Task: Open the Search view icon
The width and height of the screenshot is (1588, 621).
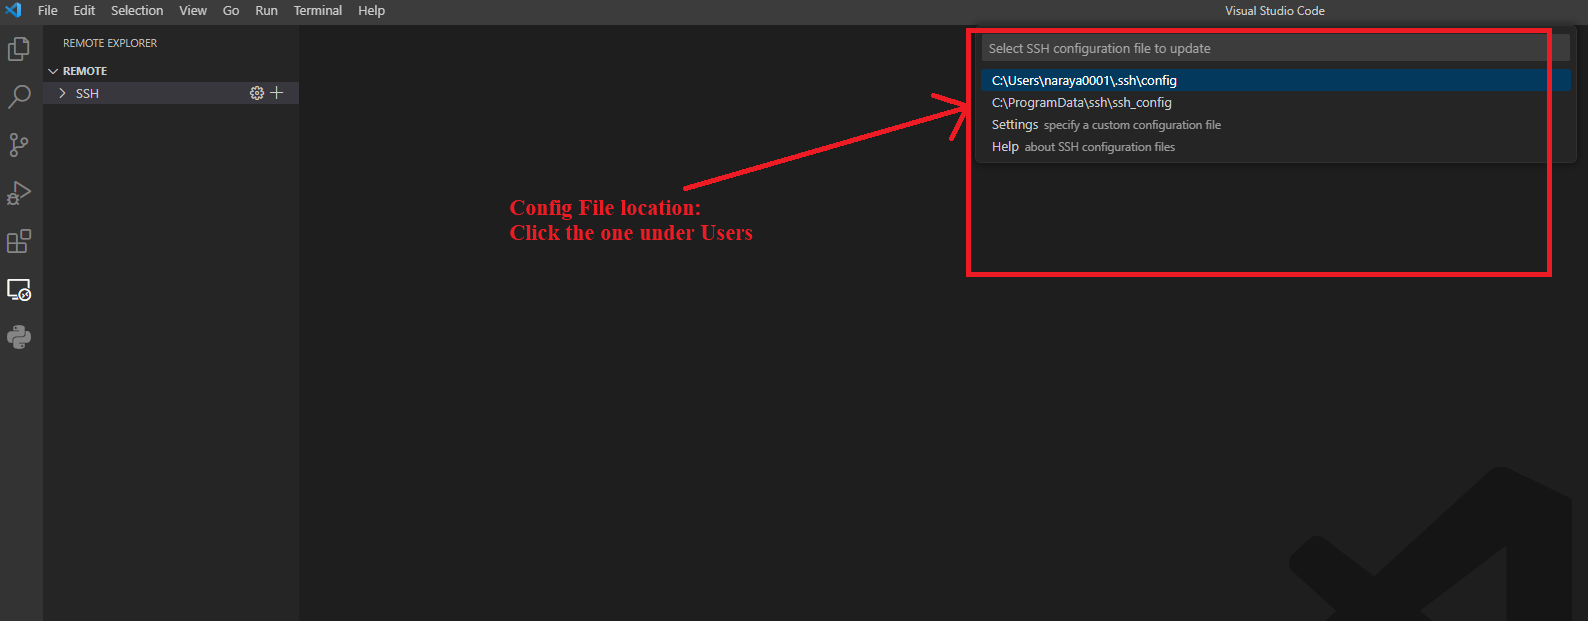Action: point(19,97)
